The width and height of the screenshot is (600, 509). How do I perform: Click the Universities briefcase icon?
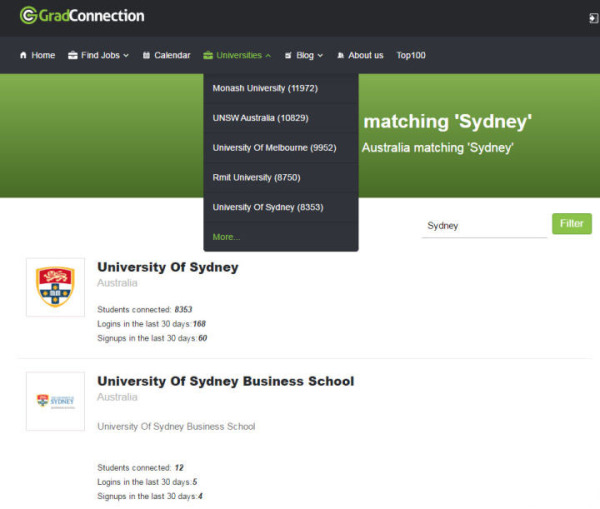[208, 55]
